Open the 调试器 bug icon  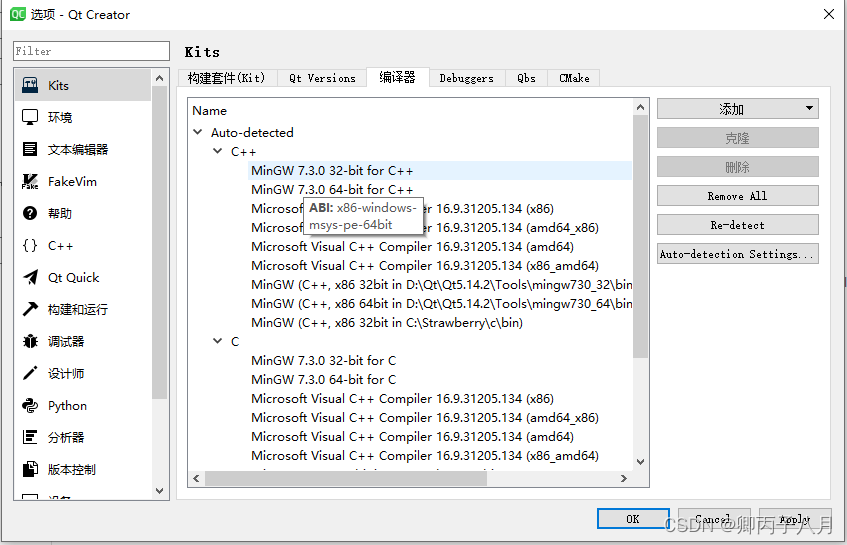pos(30,341)
